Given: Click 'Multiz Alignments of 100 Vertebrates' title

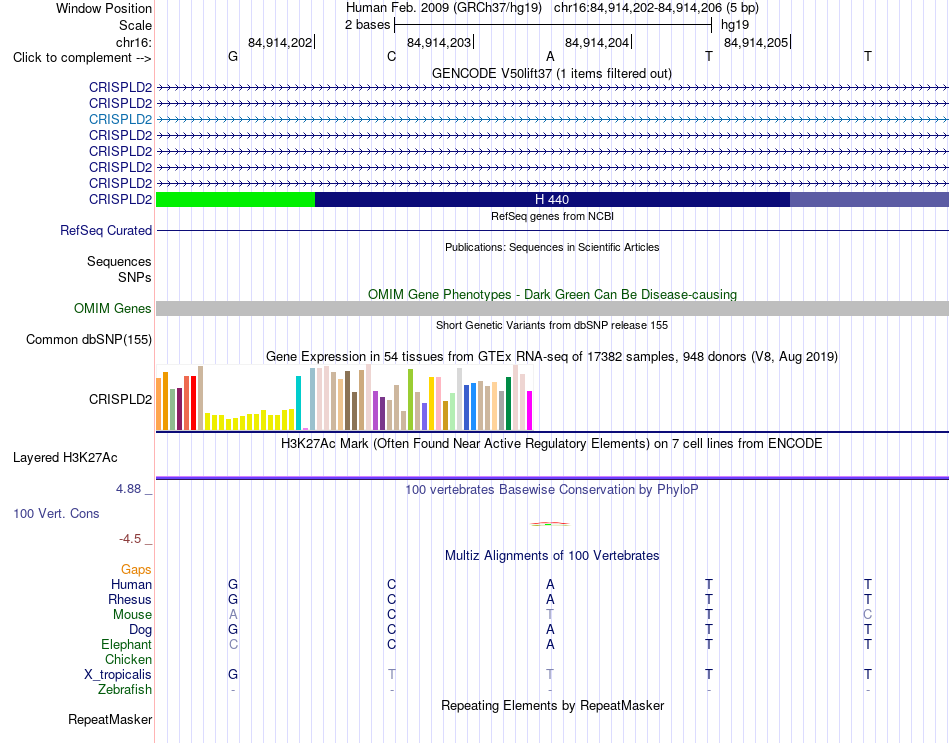Looking at the screenshot, I should (552, 556).
